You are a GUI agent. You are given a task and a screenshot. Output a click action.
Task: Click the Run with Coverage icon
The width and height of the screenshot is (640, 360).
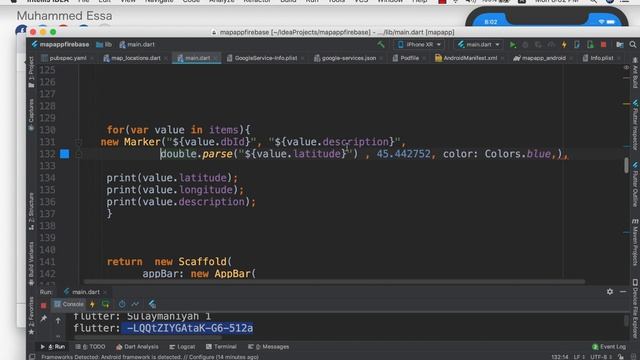[x=538, y=44]
